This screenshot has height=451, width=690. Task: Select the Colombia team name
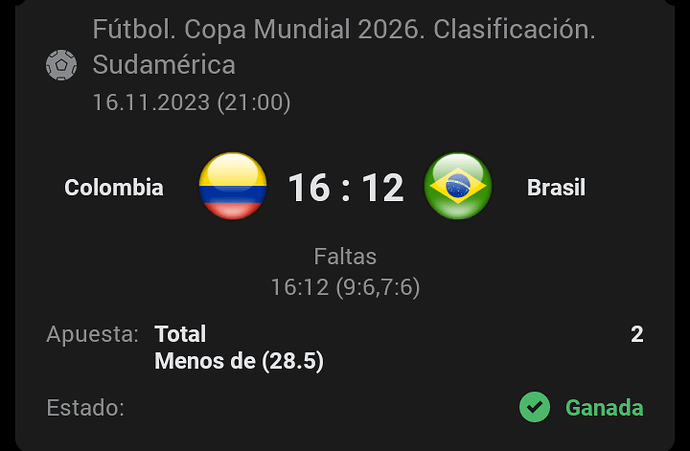point(114,187)
